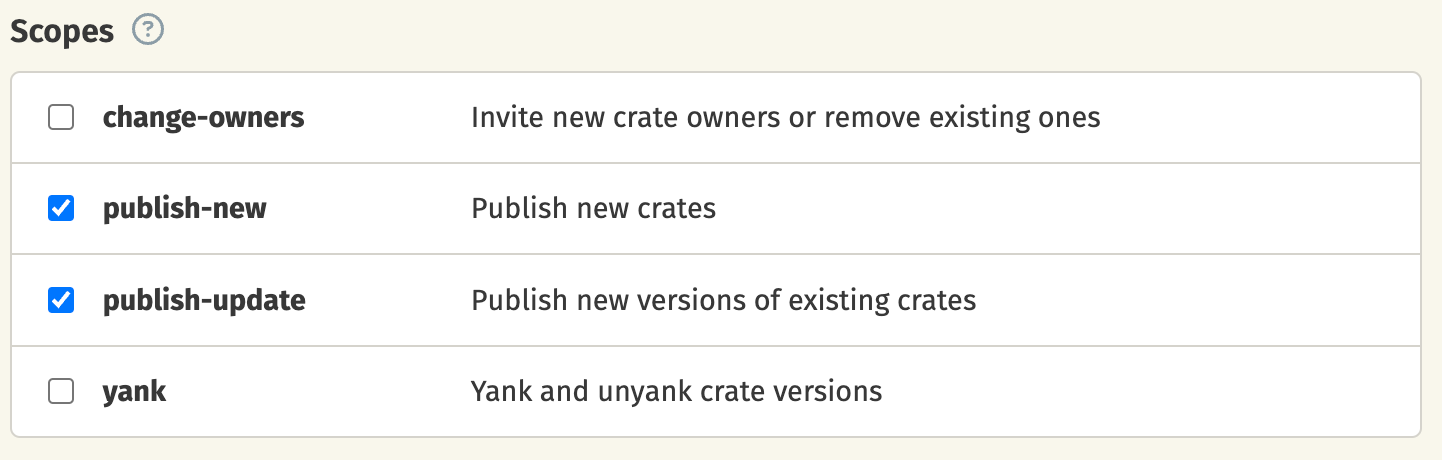Click the Scopes section heading
Screen dimensions: 1442x460
62,31
